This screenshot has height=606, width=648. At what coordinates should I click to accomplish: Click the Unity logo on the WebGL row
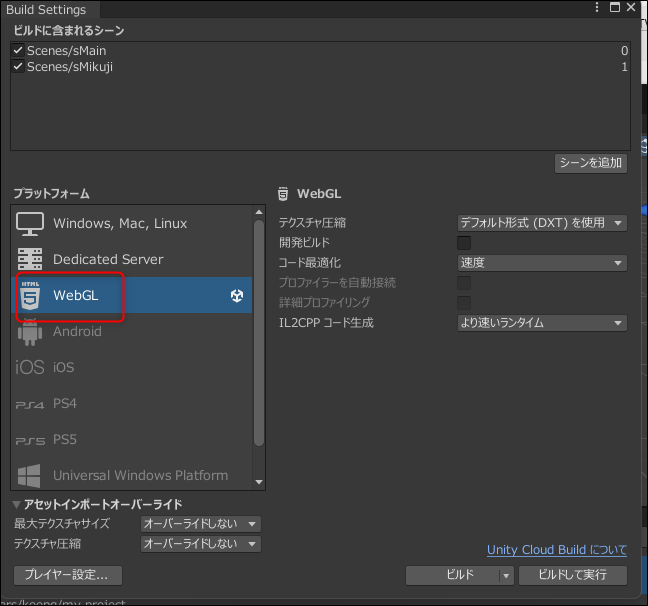[x=237, y=296]
